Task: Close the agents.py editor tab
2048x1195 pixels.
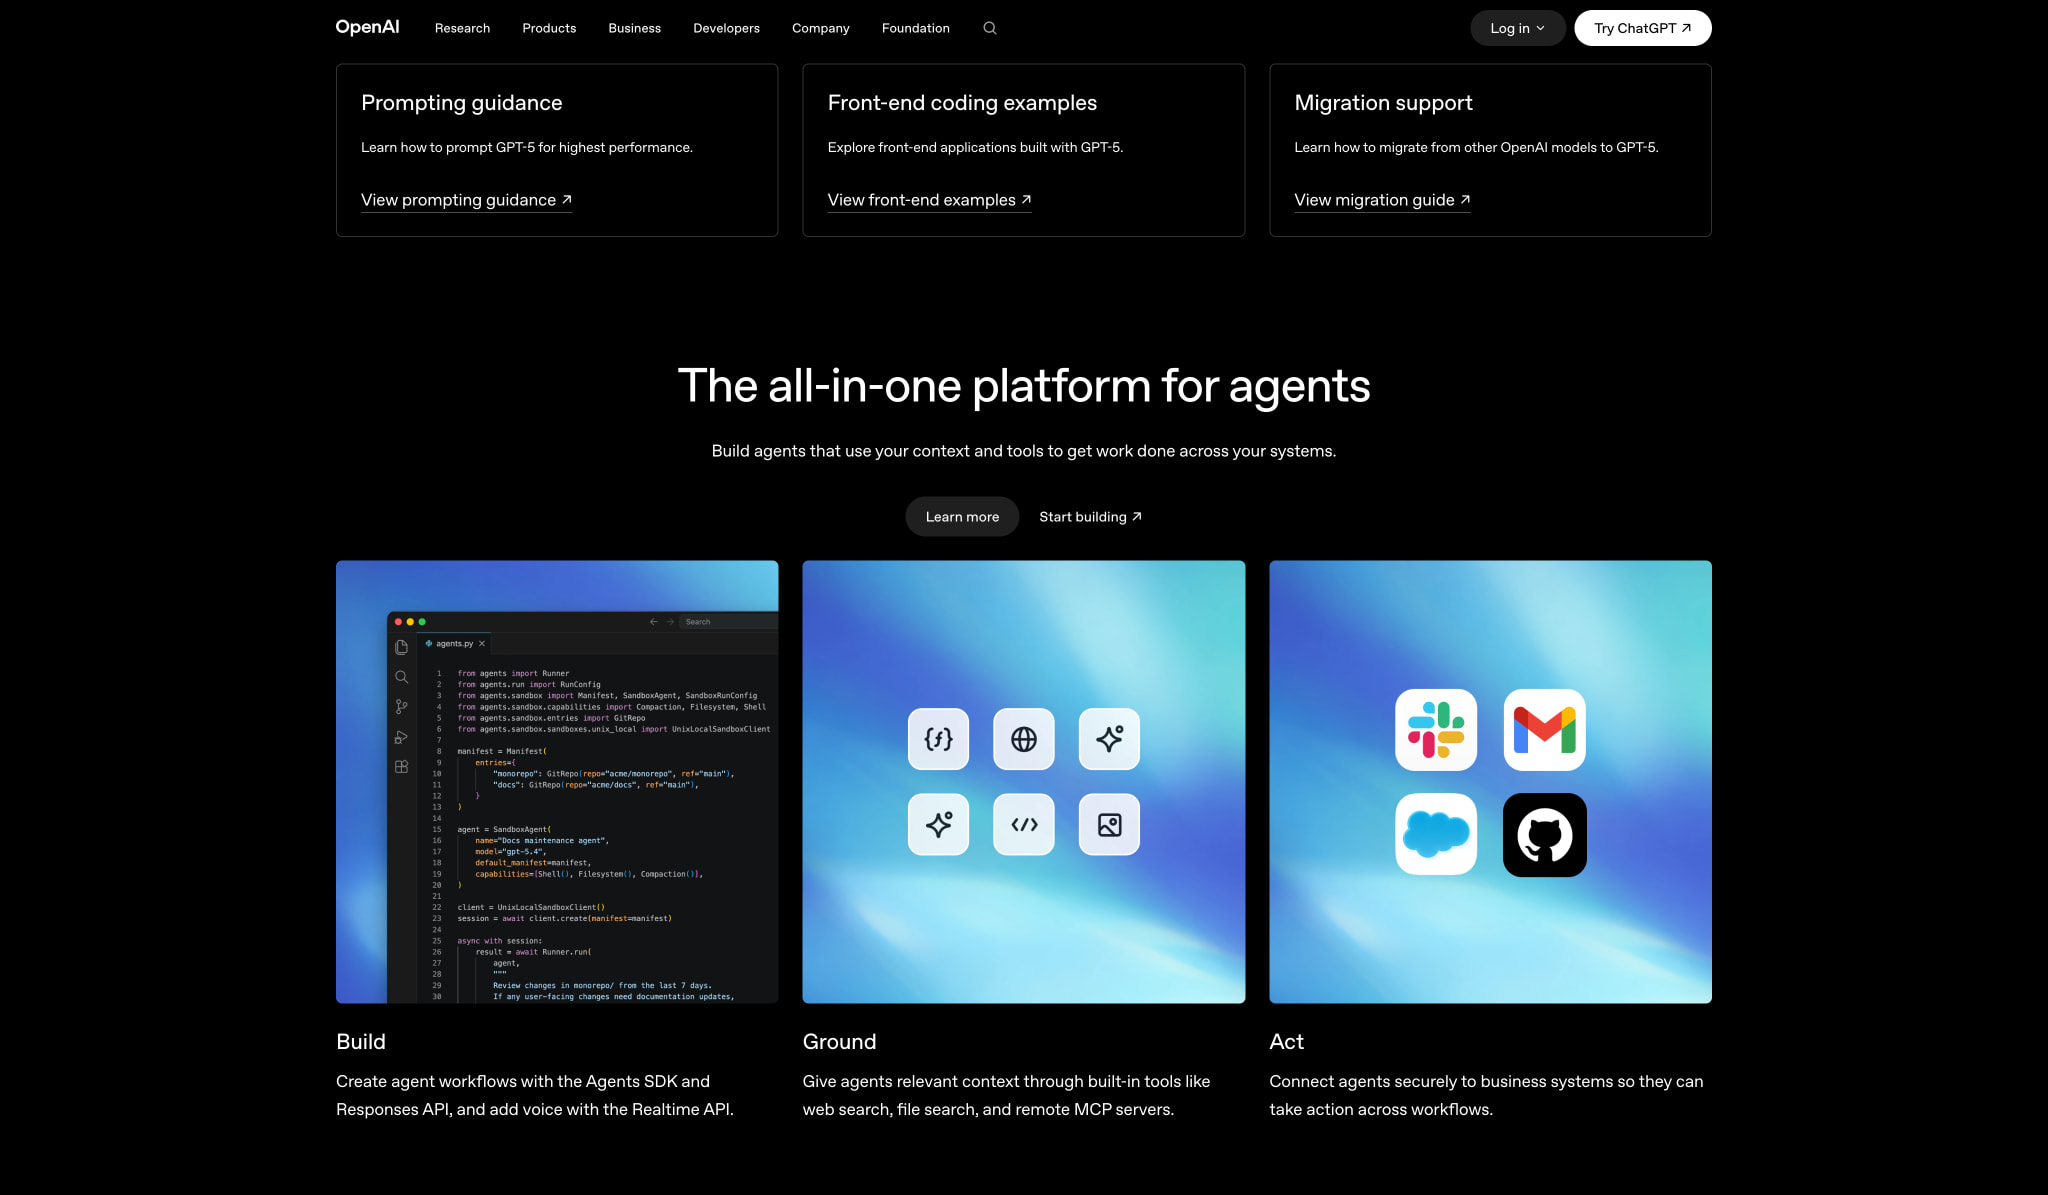Action: [482, 644]
